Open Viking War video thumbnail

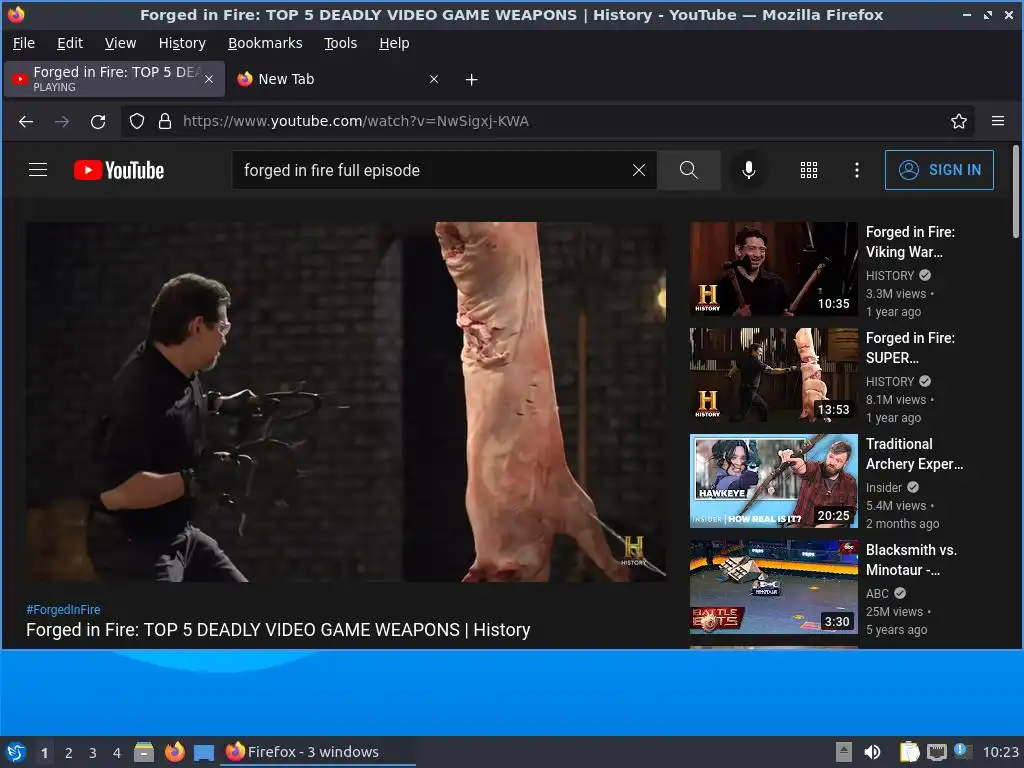774,269
